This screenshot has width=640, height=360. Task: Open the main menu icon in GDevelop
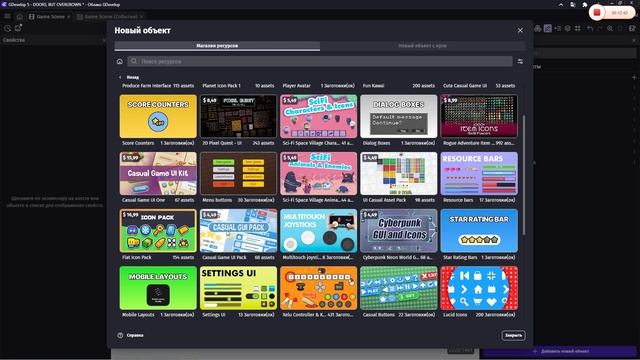point(7,16)
